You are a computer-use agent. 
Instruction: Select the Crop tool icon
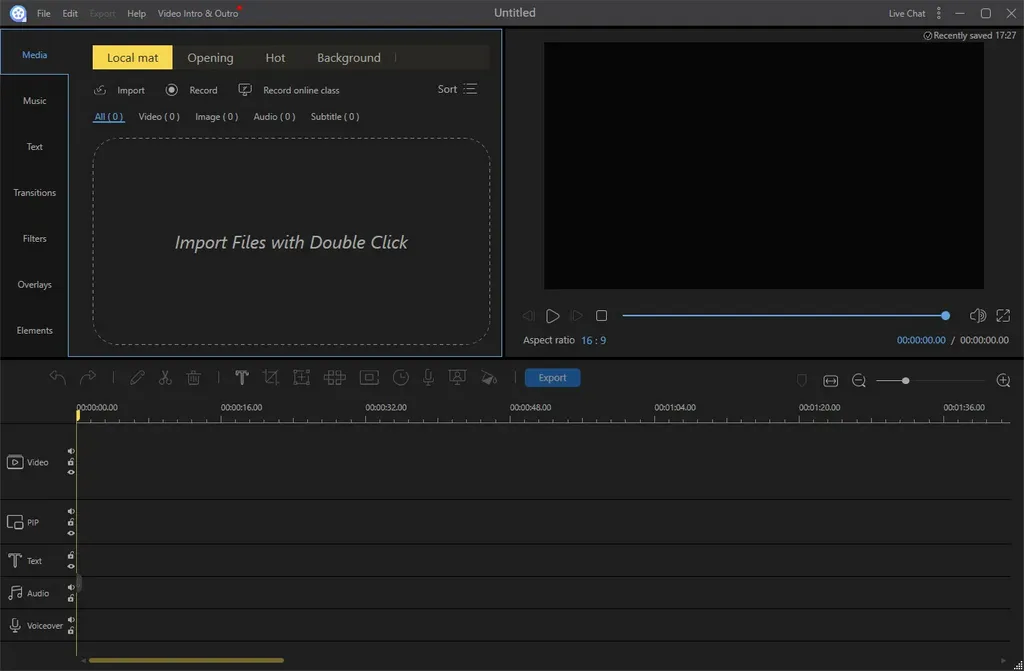point(270,378)
